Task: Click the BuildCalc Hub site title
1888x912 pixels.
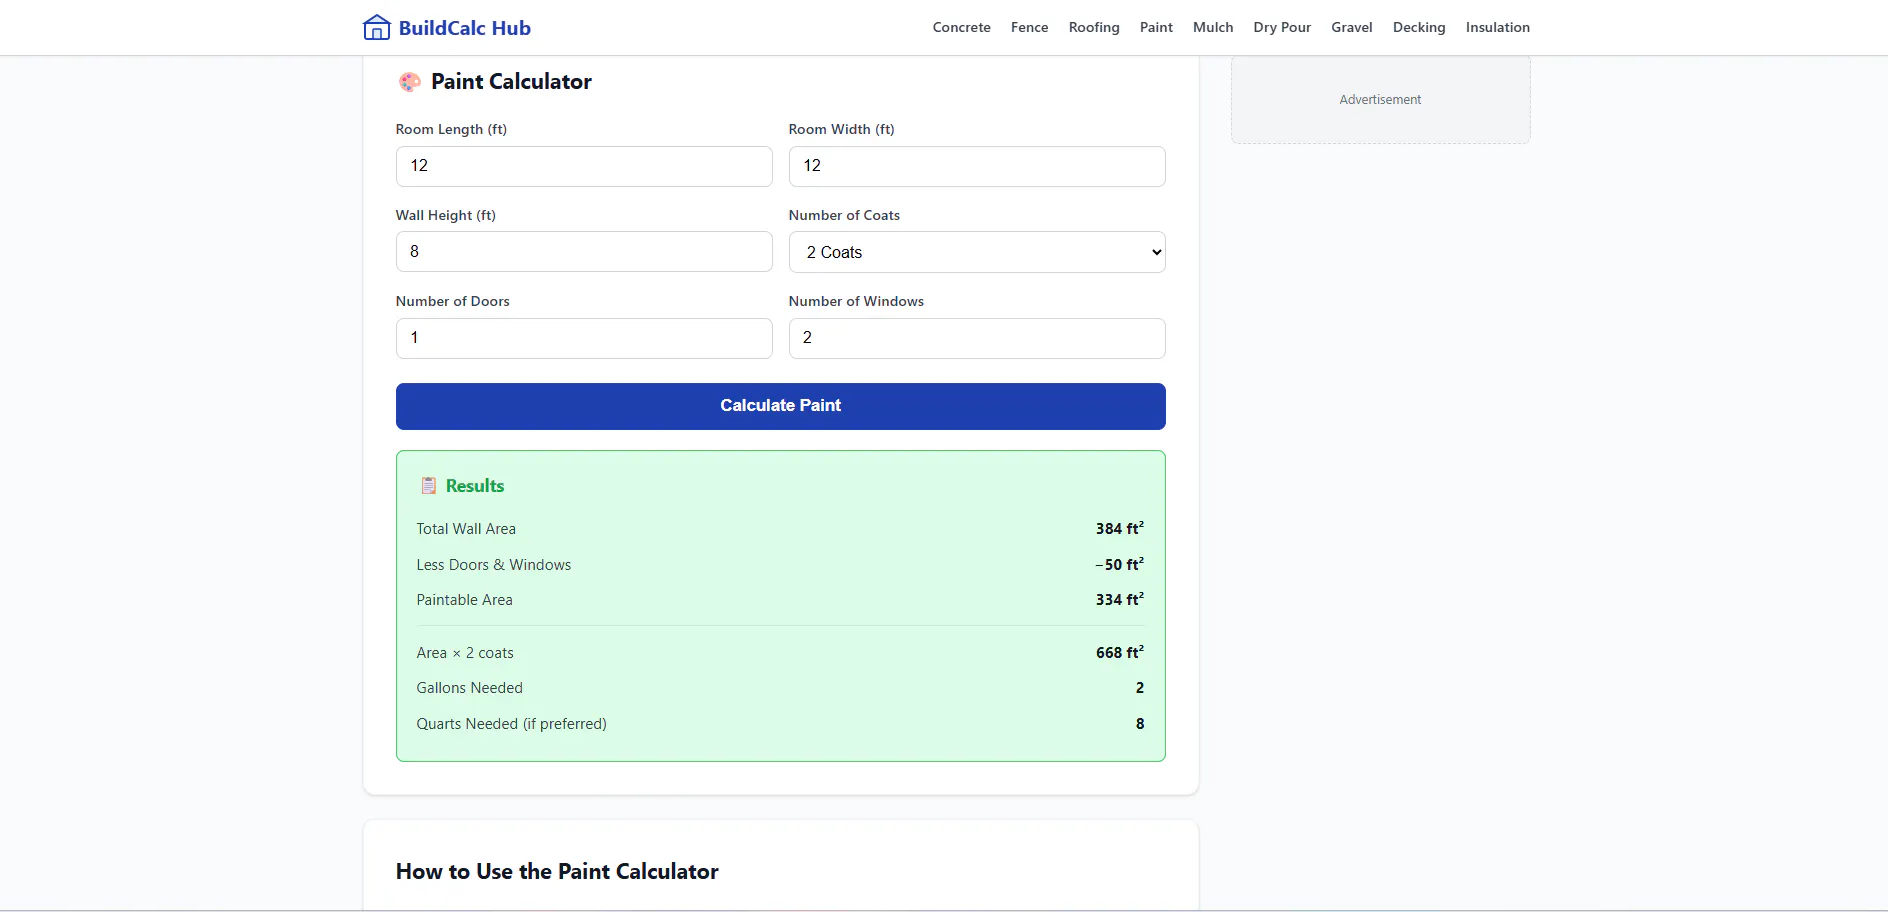Action: point(465,28)
